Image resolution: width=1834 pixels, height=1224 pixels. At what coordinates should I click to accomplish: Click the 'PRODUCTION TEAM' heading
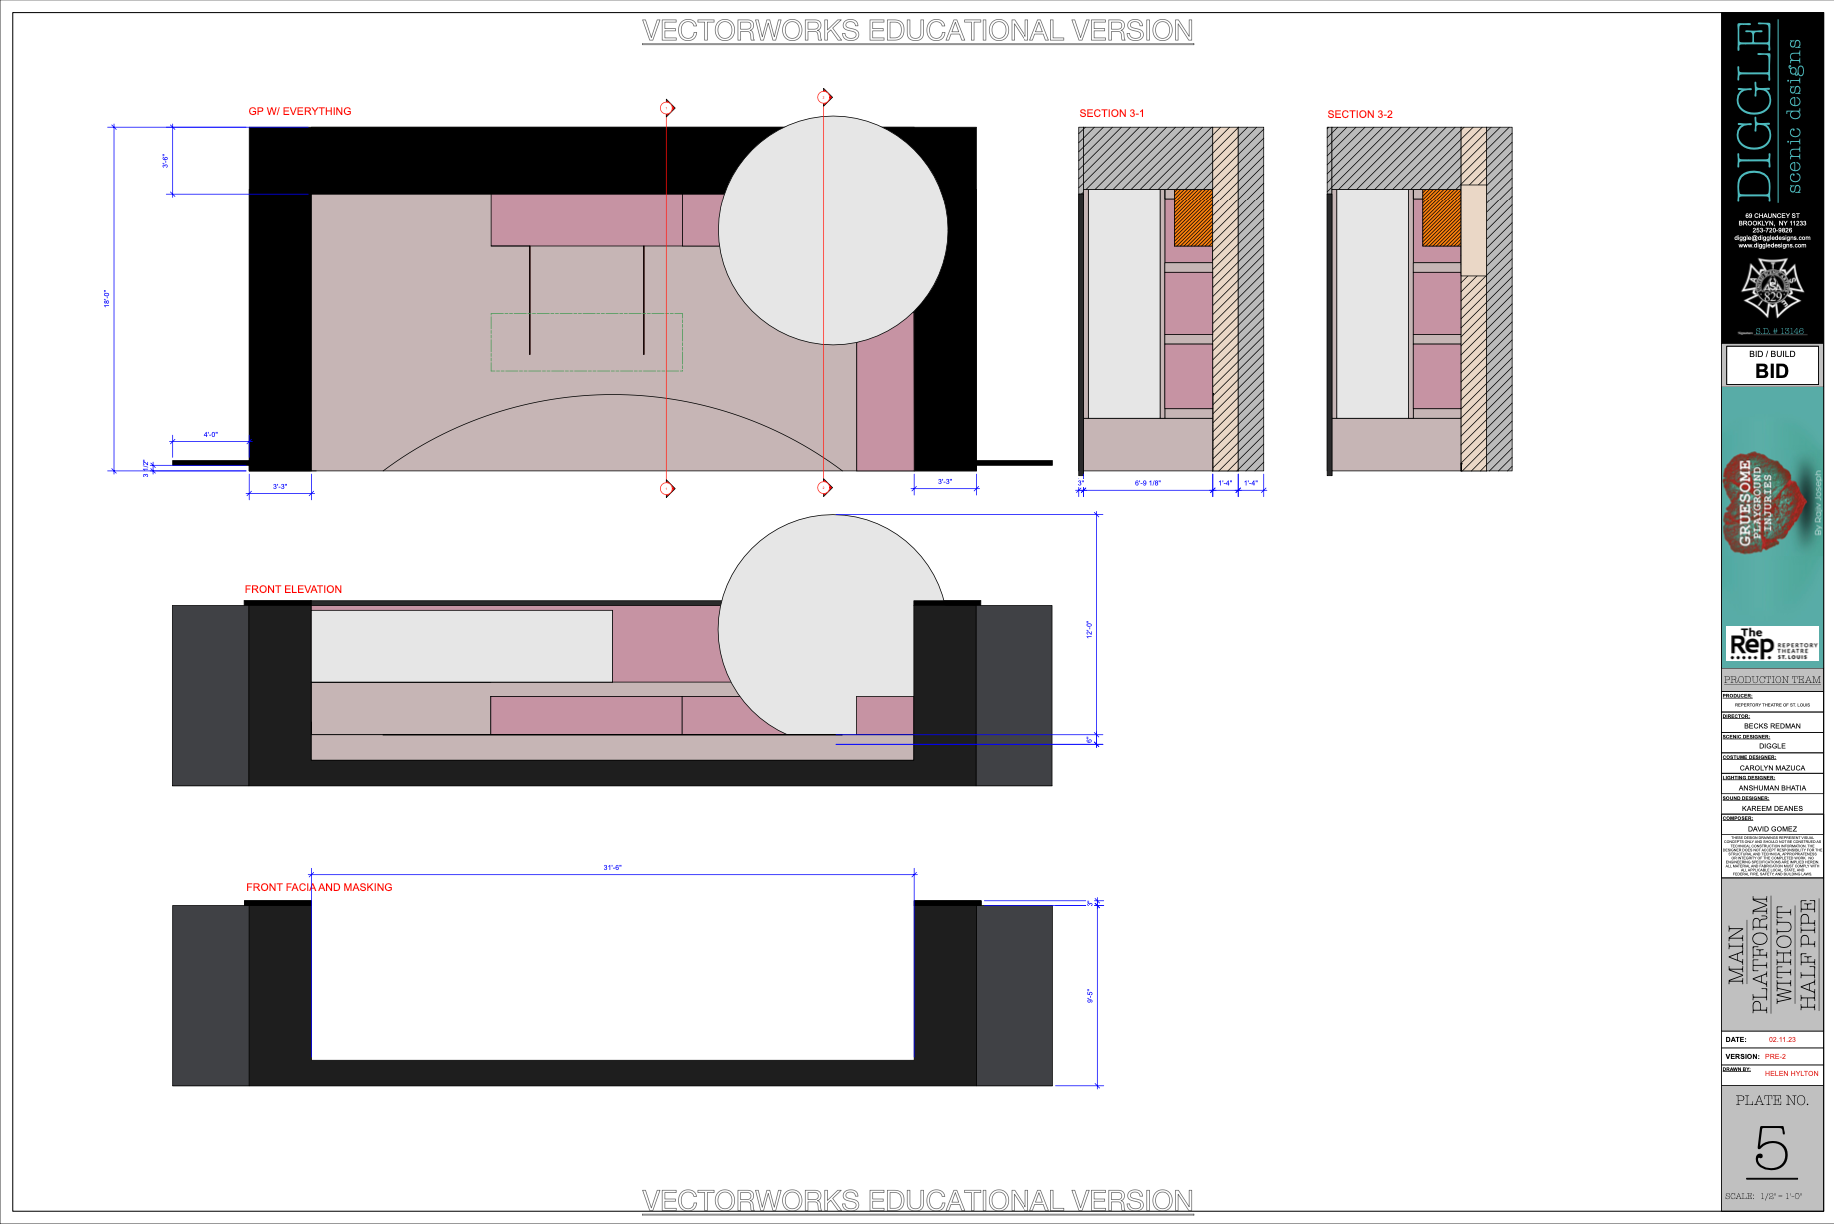1772,680
